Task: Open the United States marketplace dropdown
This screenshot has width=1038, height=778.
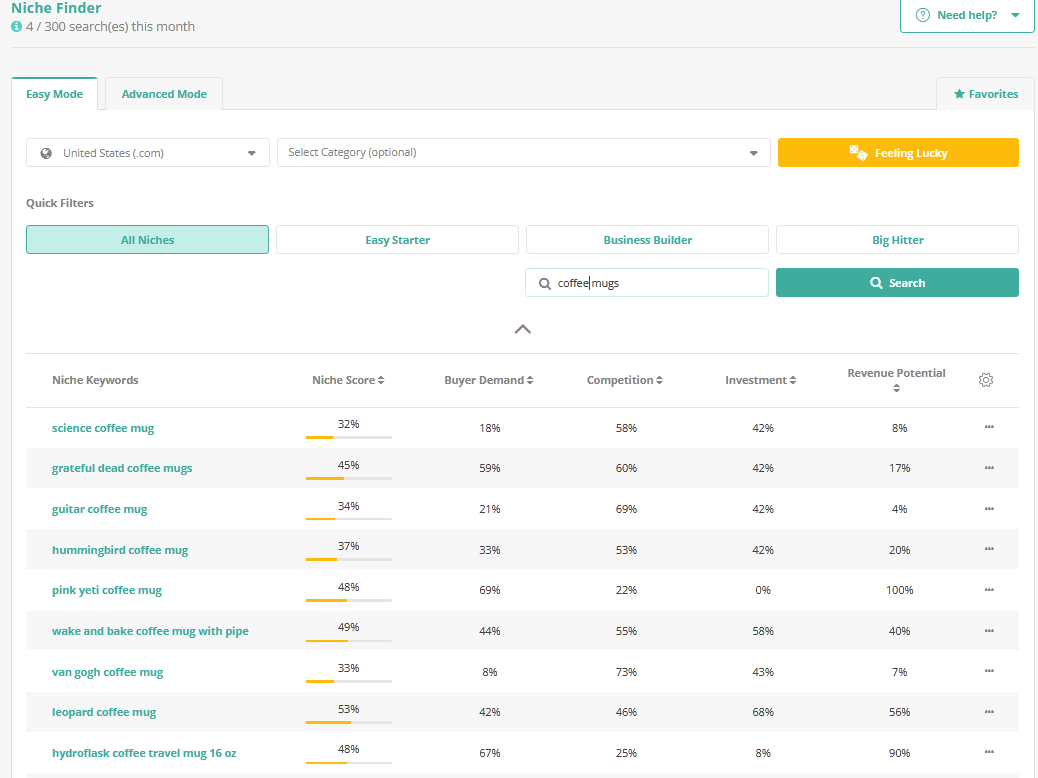Action: pyautogui.click(x=148, y=153)
